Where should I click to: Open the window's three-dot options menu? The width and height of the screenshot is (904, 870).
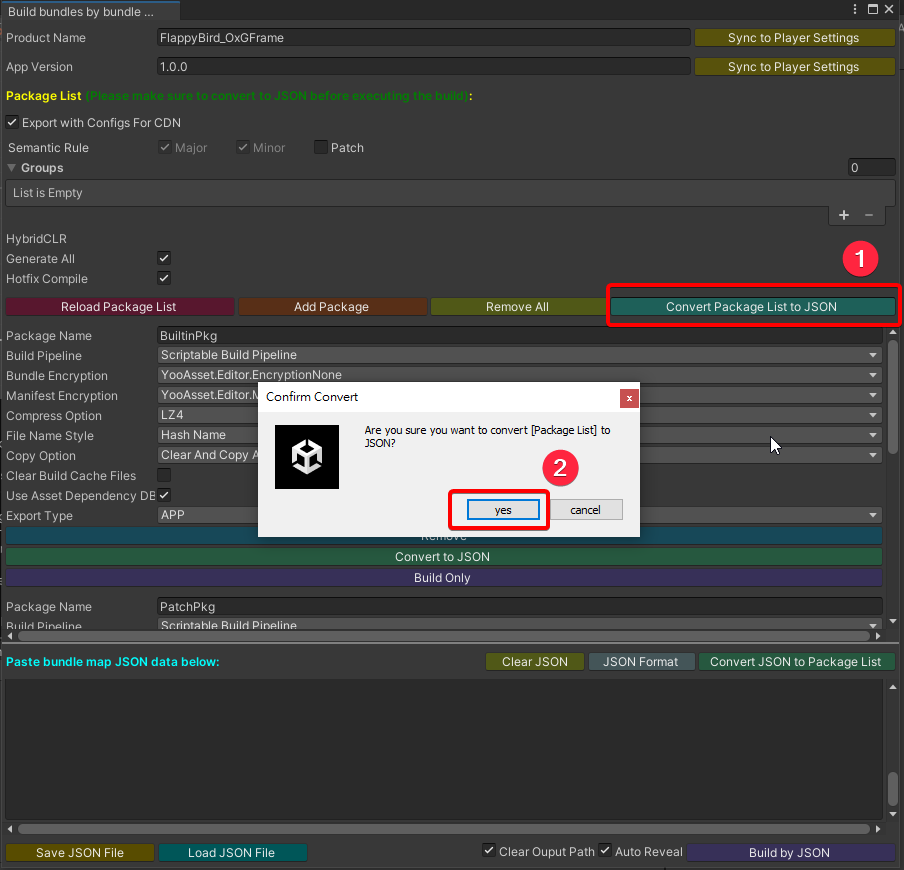click(854, 9)
